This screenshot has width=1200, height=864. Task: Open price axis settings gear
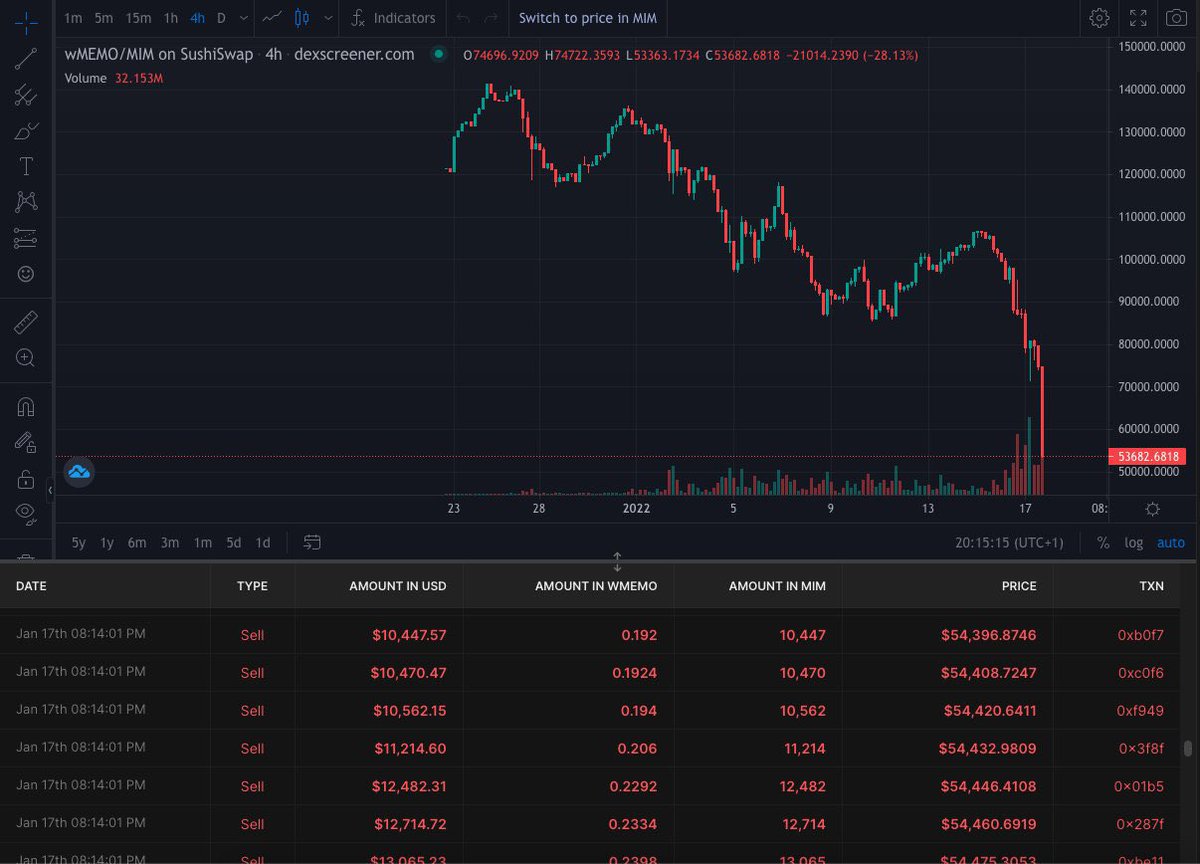[1152, 509]
